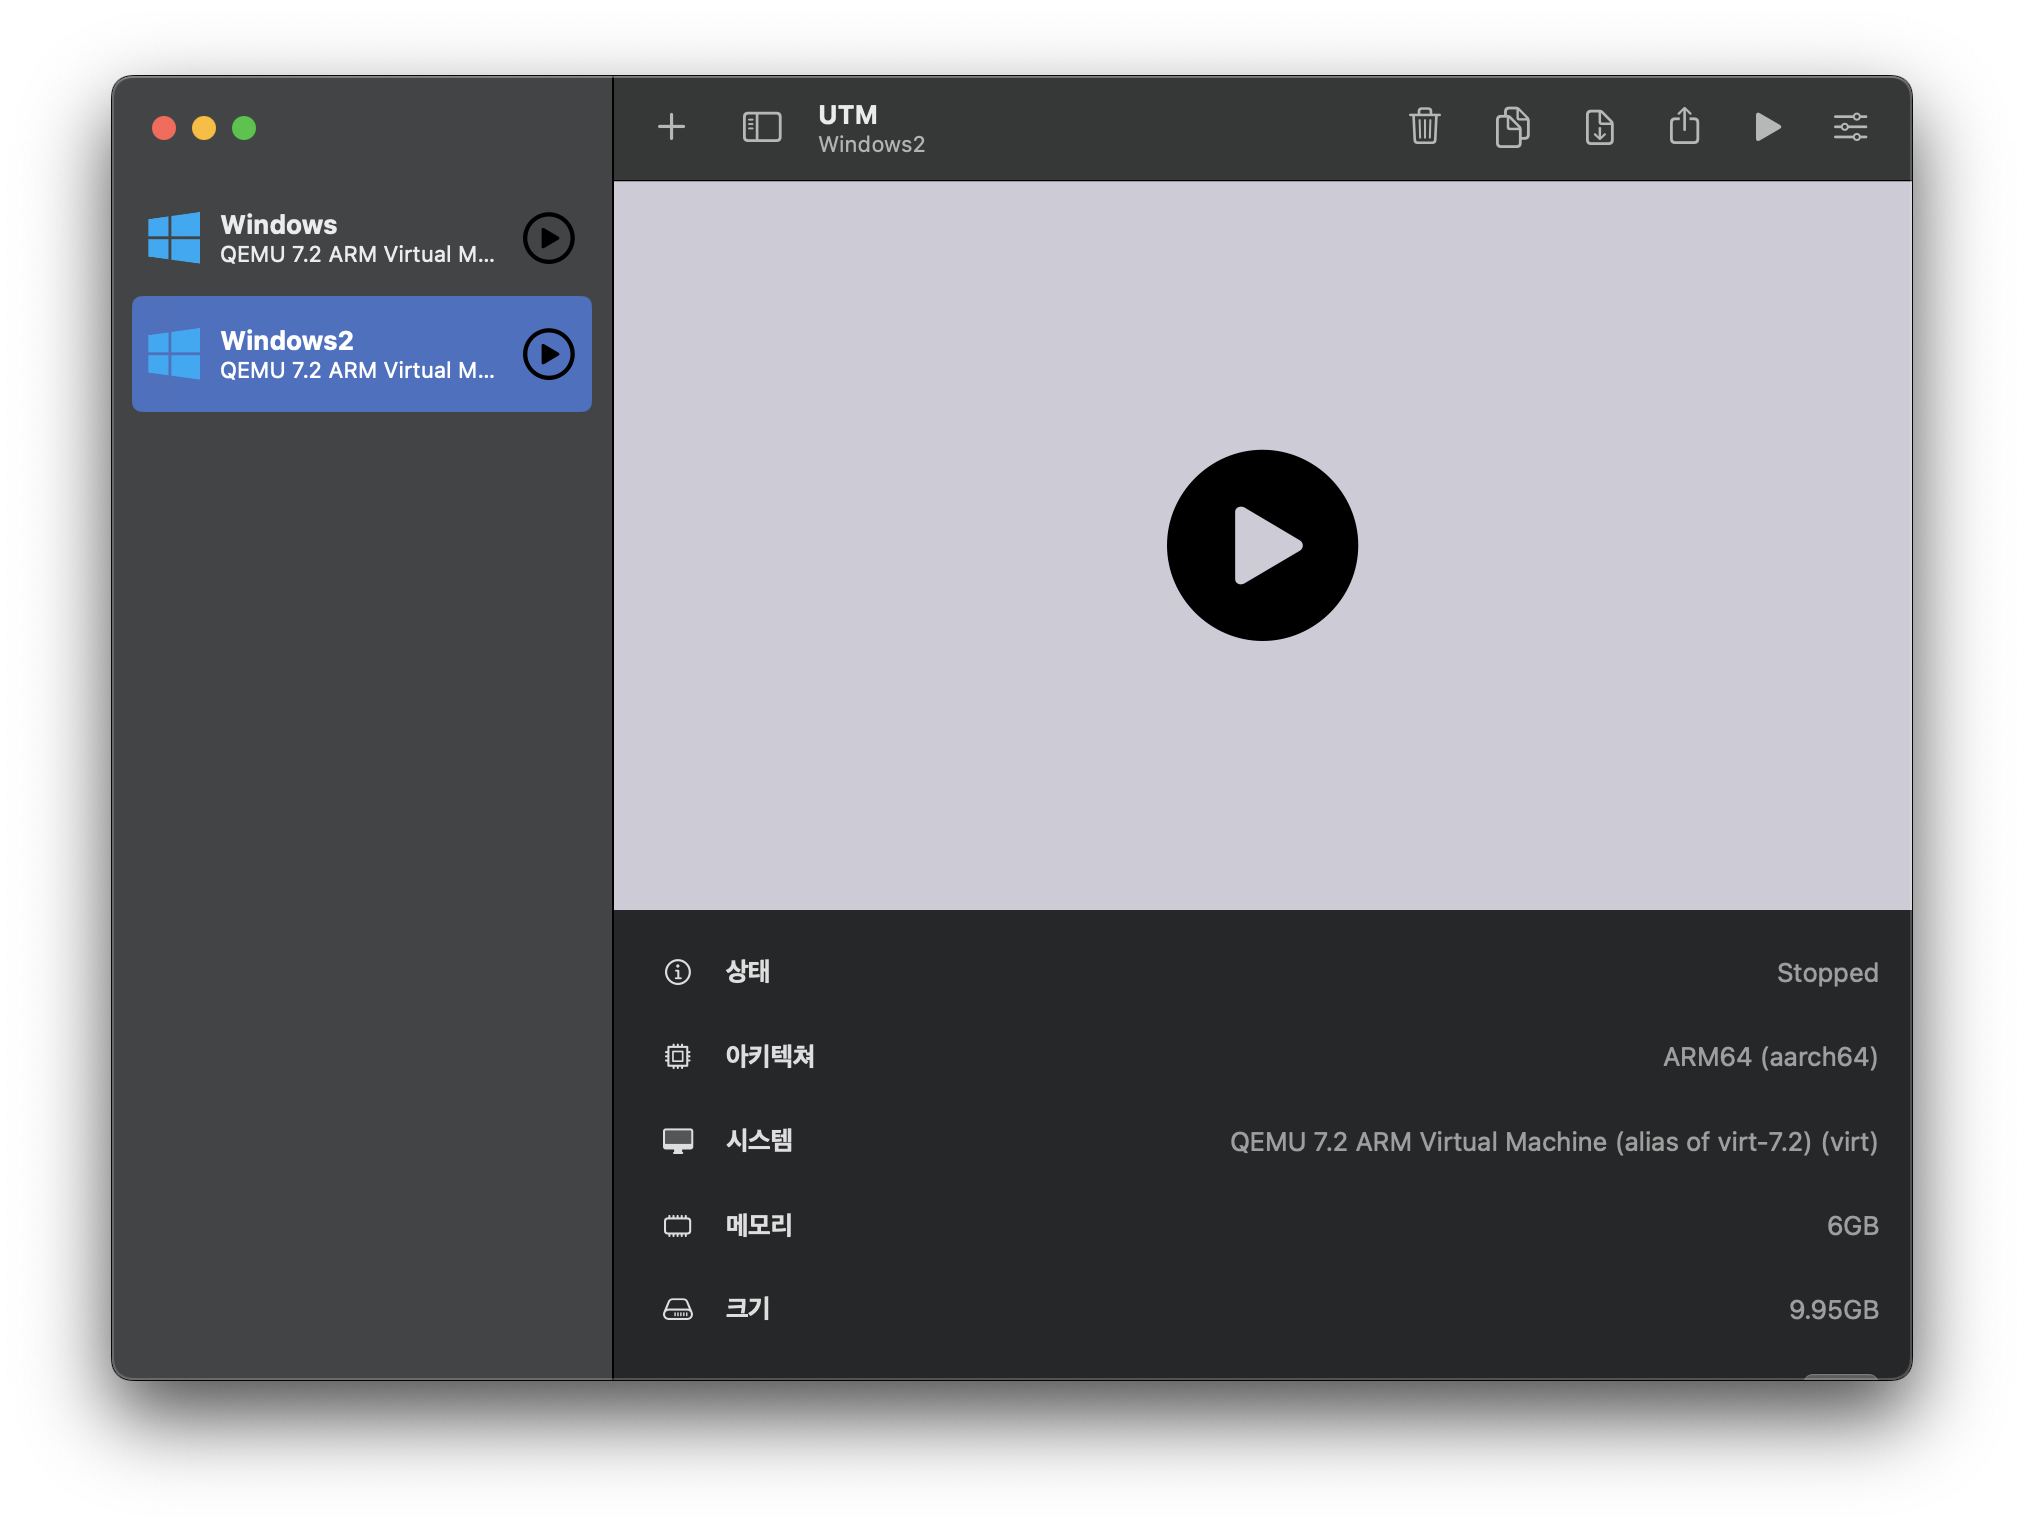The image size is (2024, 1528).
Task: Start Windows2 VM from sidebar play button
Action: pos(549,354)
